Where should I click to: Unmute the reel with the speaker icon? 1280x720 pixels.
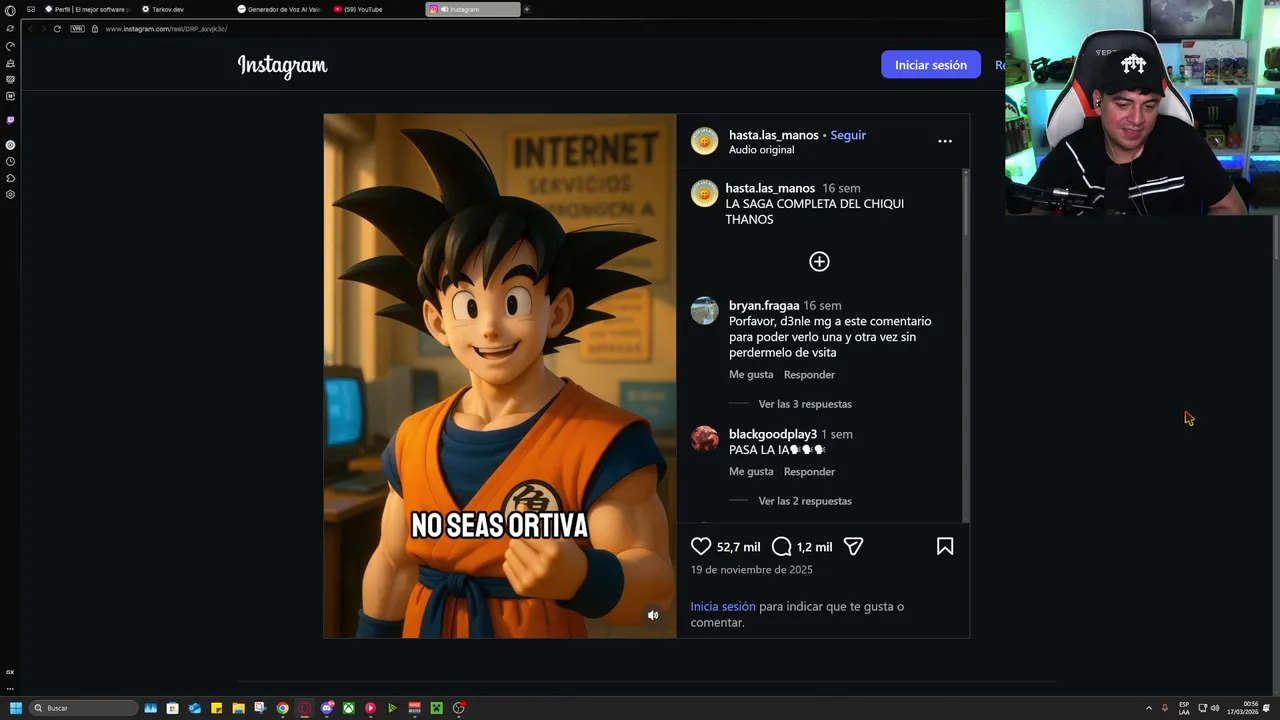tap(653, 615)
